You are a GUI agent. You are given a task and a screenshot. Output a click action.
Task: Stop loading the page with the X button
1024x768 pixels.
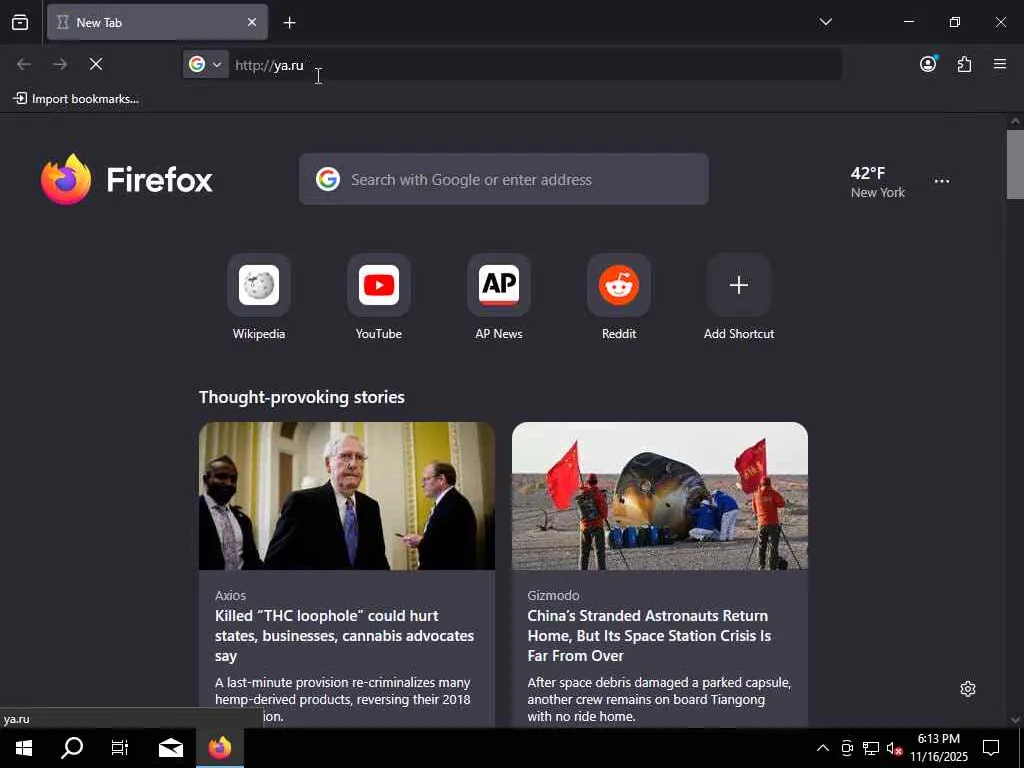(x=96, y=64)
